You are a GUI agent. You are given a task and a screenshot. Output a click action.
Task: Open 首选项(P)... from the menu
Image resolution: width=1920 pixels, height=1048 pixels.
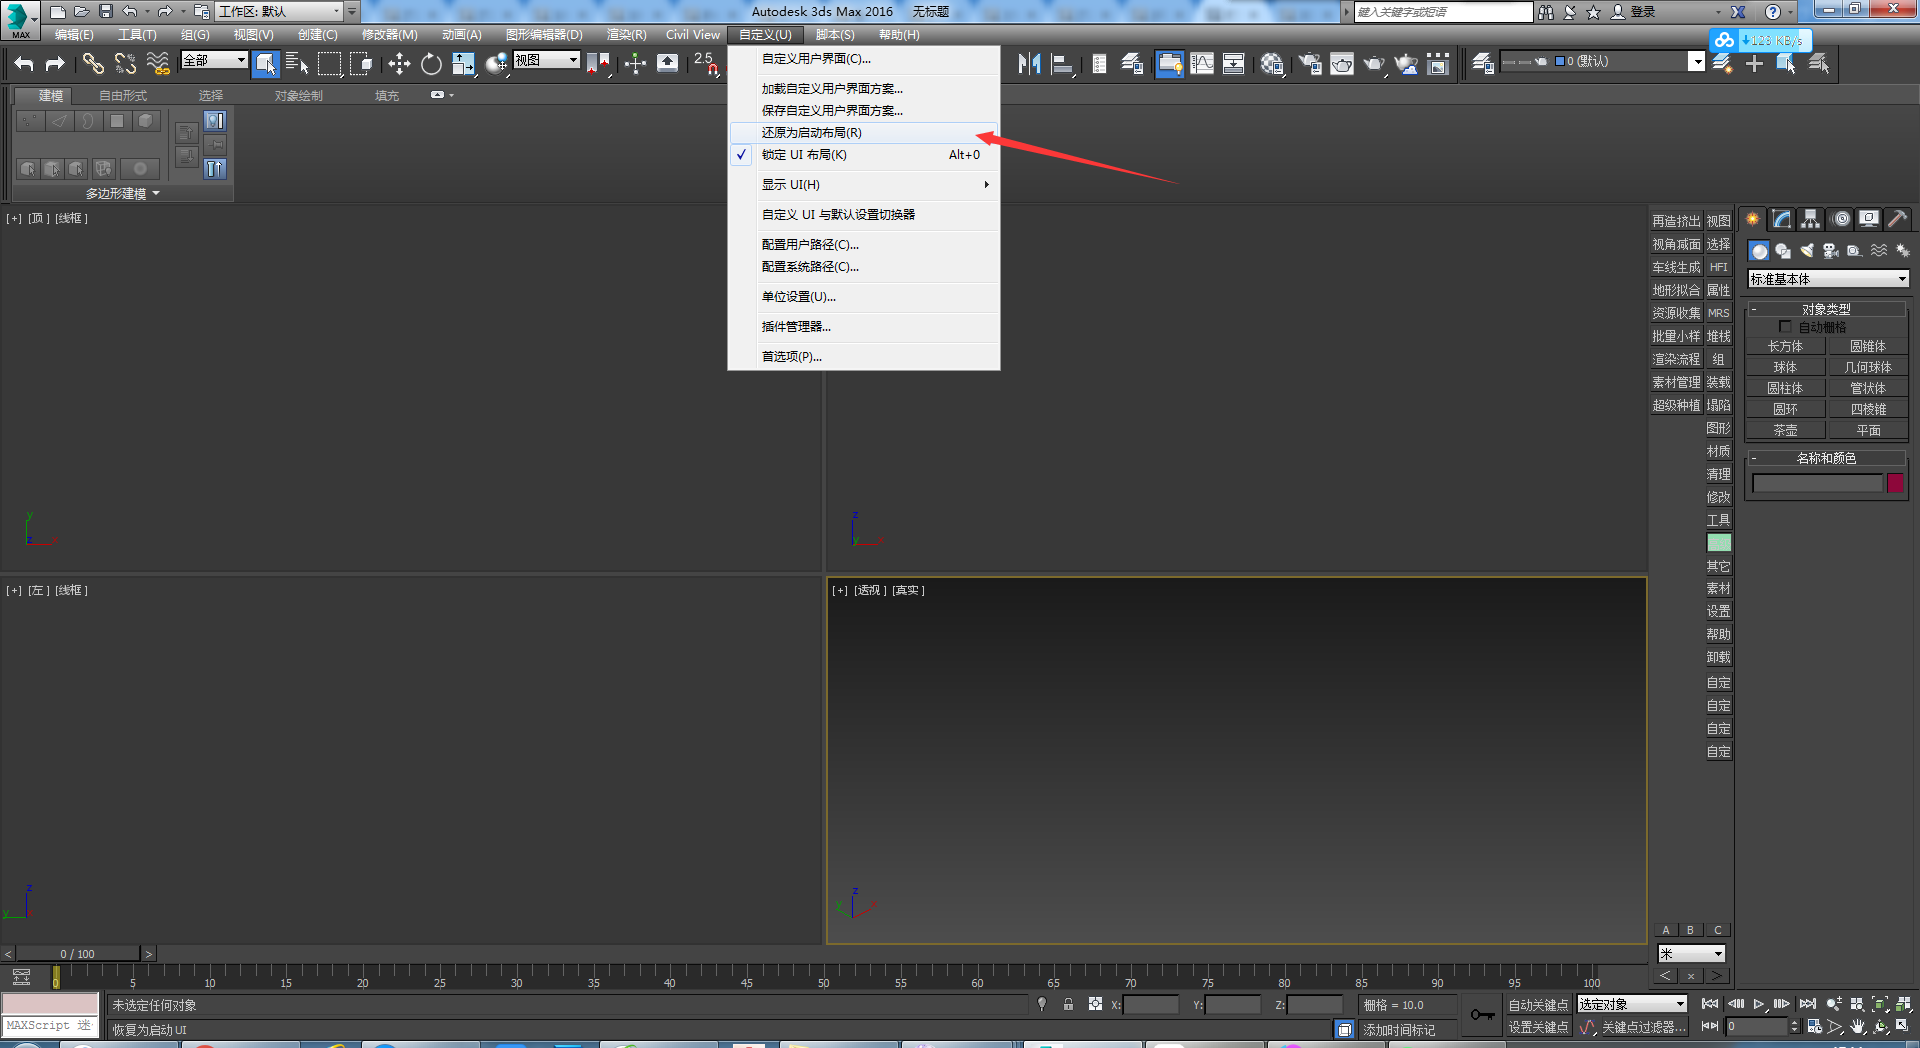pyautogui.click(x=864, y=356)
